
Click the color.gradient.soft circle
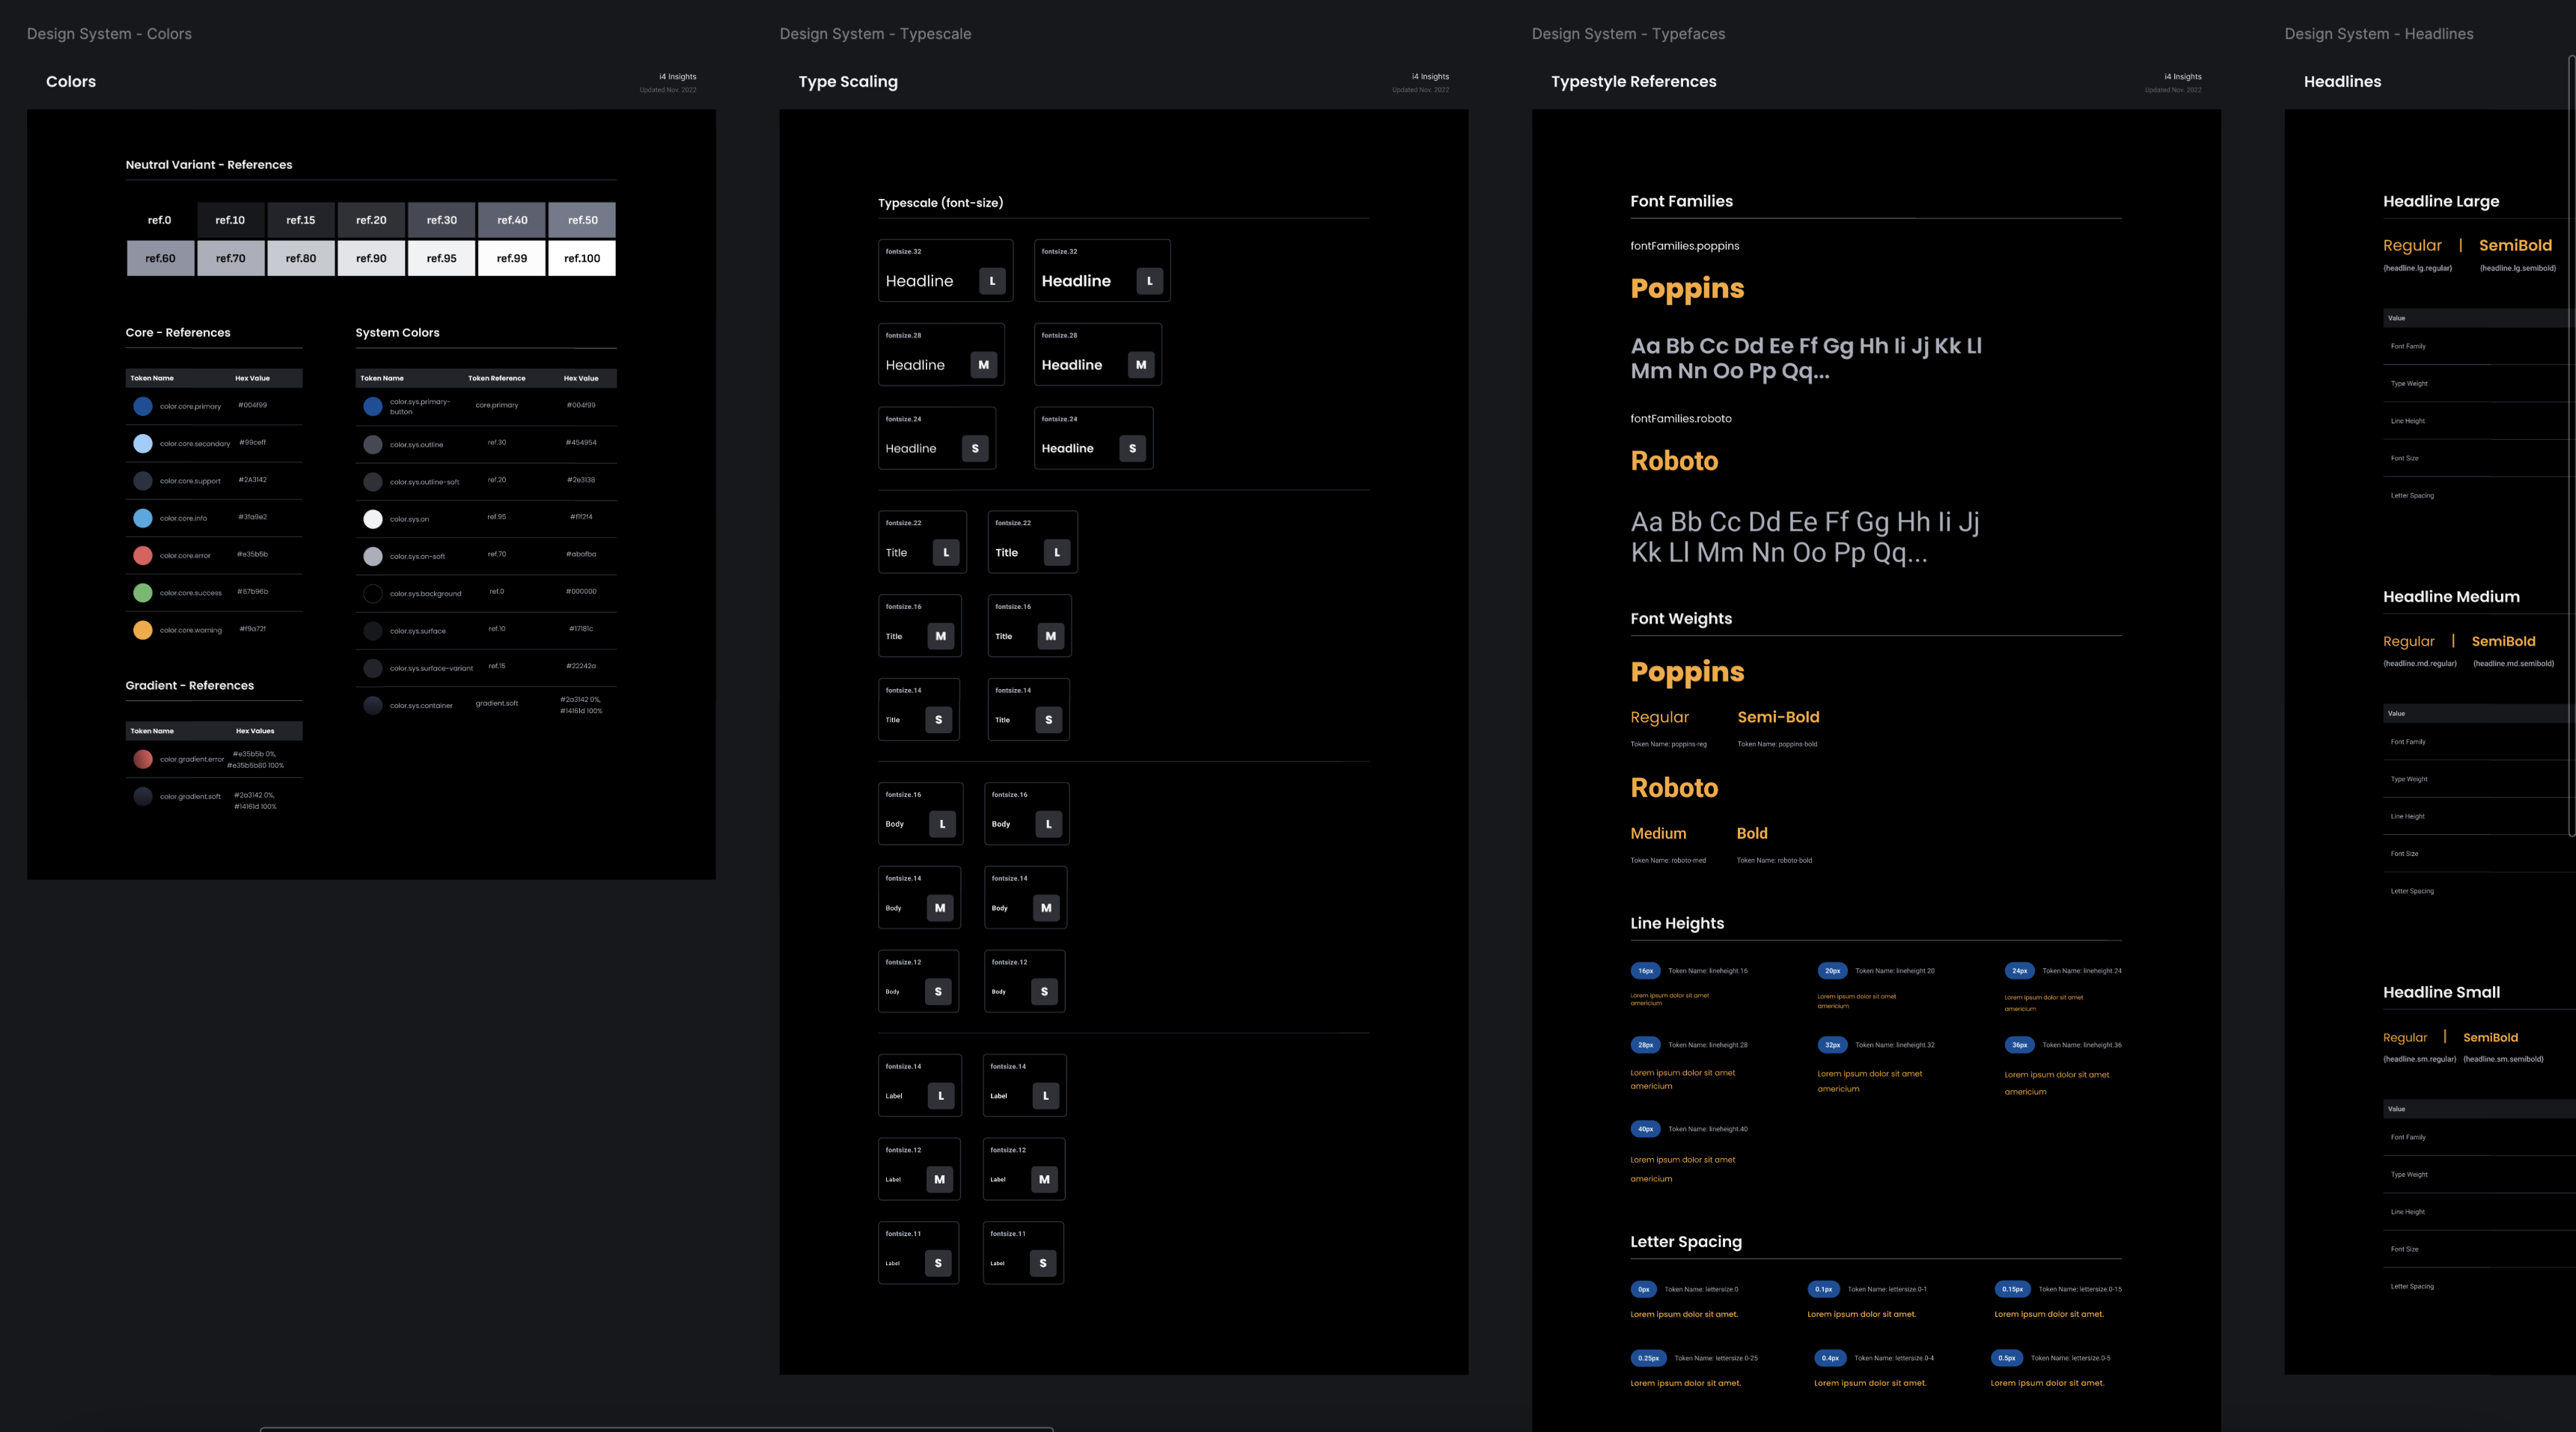[x=143, y=796]
